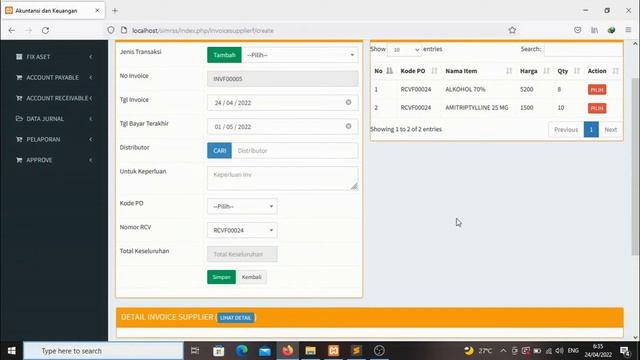Screen dimensions: 640x360
Task: Focus the Tgl Bayar Terakhir date field
Action: pyautogui.click(x=282, y=127)
